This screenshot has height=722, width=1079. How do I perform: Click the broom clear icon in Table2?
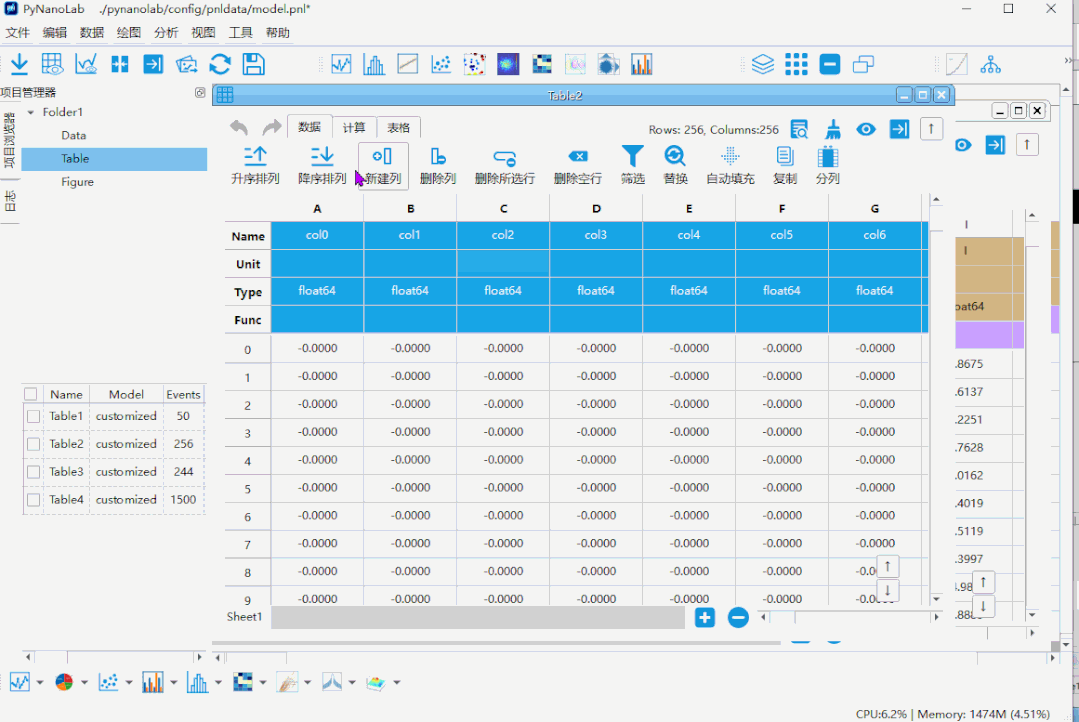(x=833, y=129)
